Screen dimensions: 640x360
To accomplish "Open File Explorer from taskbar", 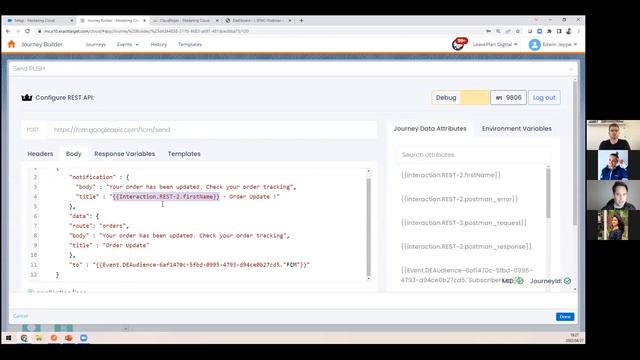I will [39, 338].
